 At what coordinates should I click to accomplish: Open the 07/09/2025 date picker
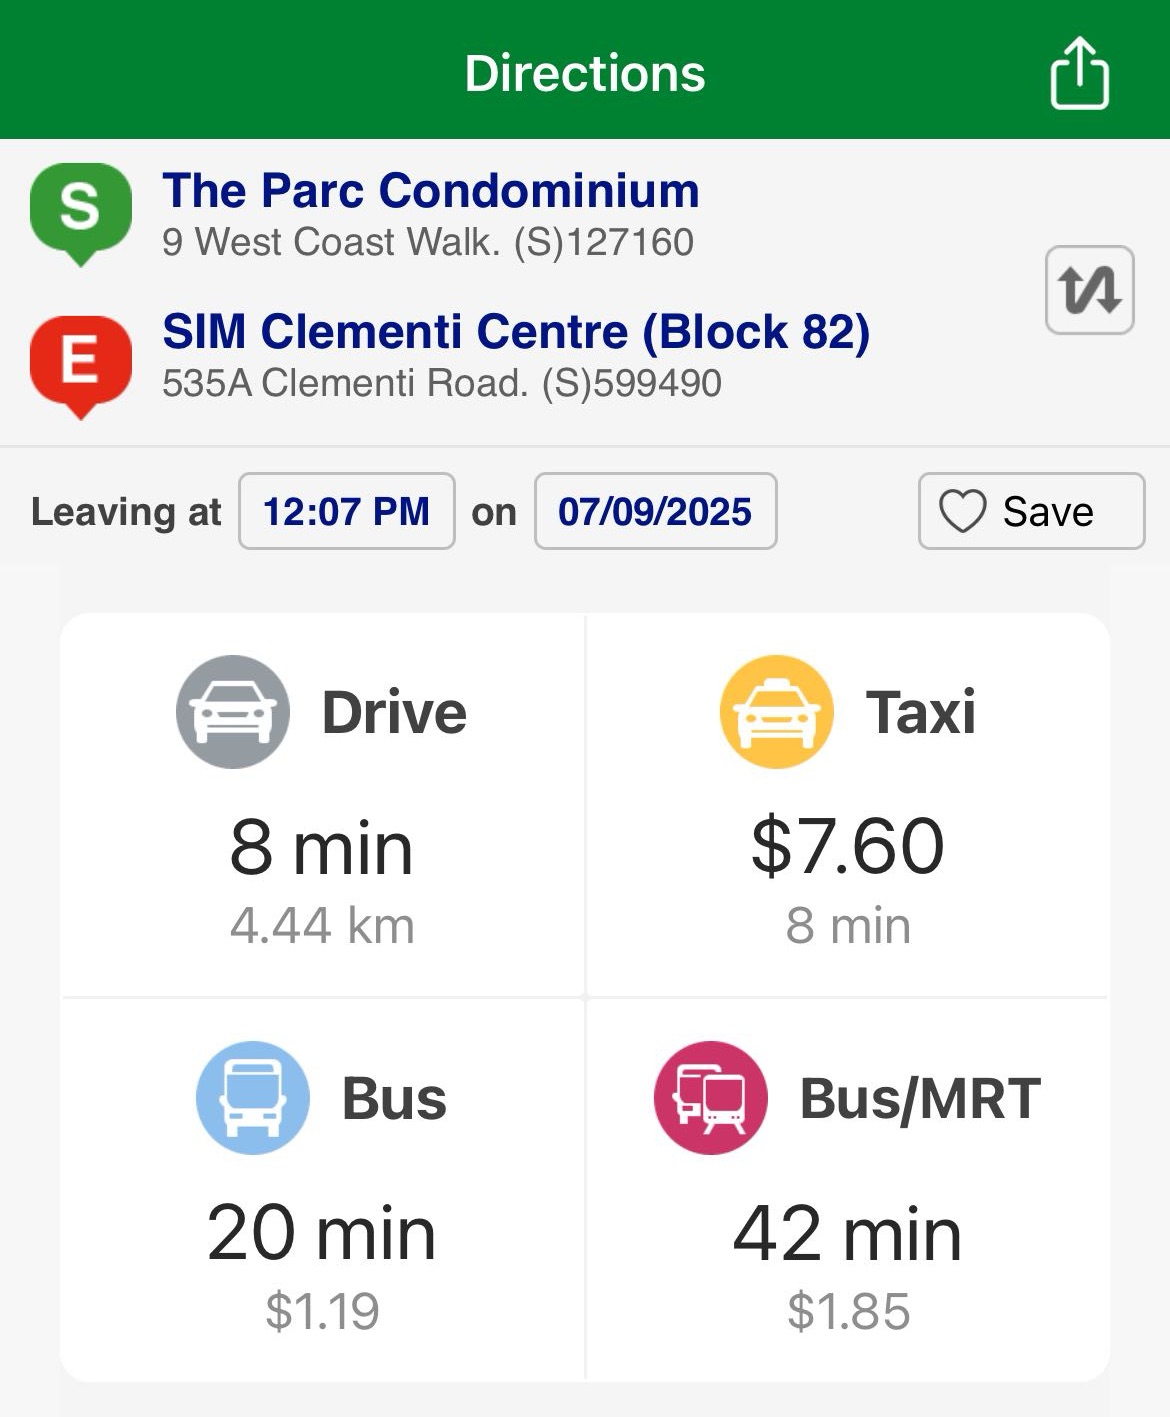tap(655, 511)
